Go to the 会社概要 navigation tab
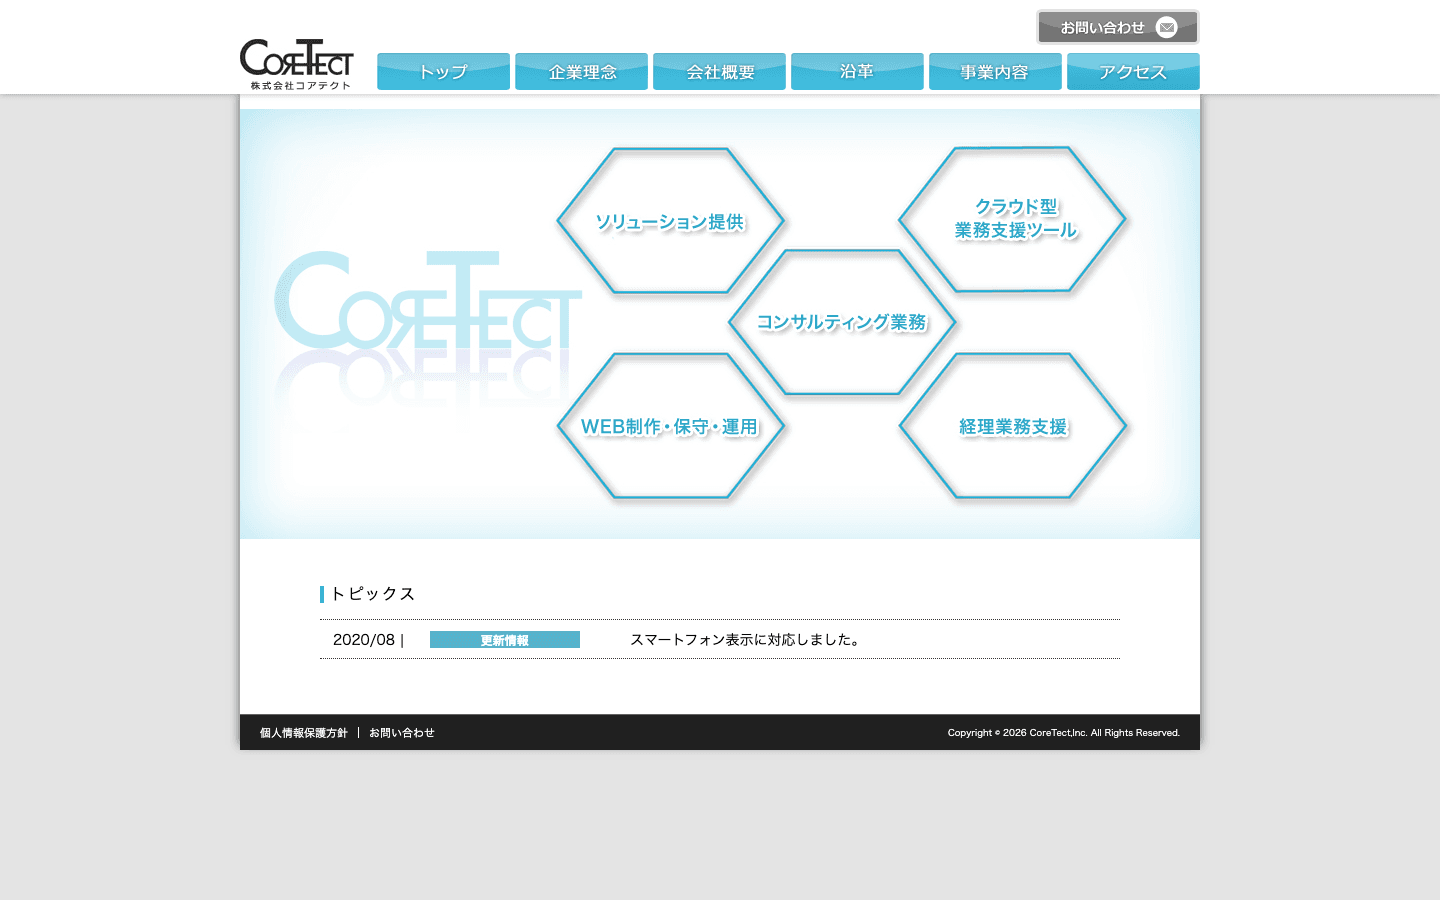Screen dimensions: 1440x900 pyautogui.click(x=719, y=72)
